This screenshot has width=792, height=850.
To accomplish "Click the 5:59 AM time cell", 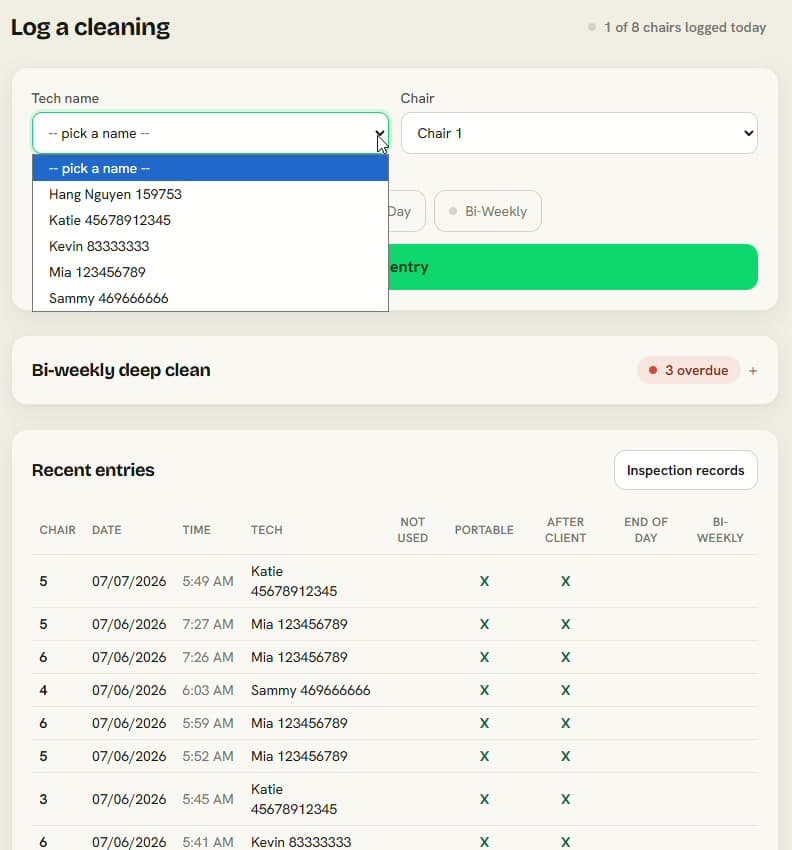I will click(208, 724).
